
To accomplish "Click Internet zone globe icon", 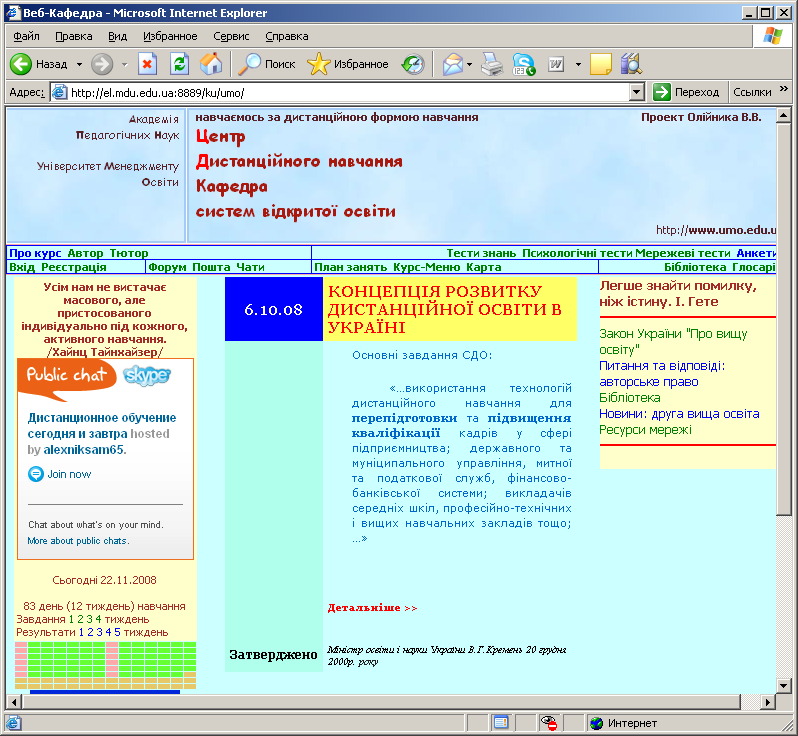I will (x=596, y=723).
